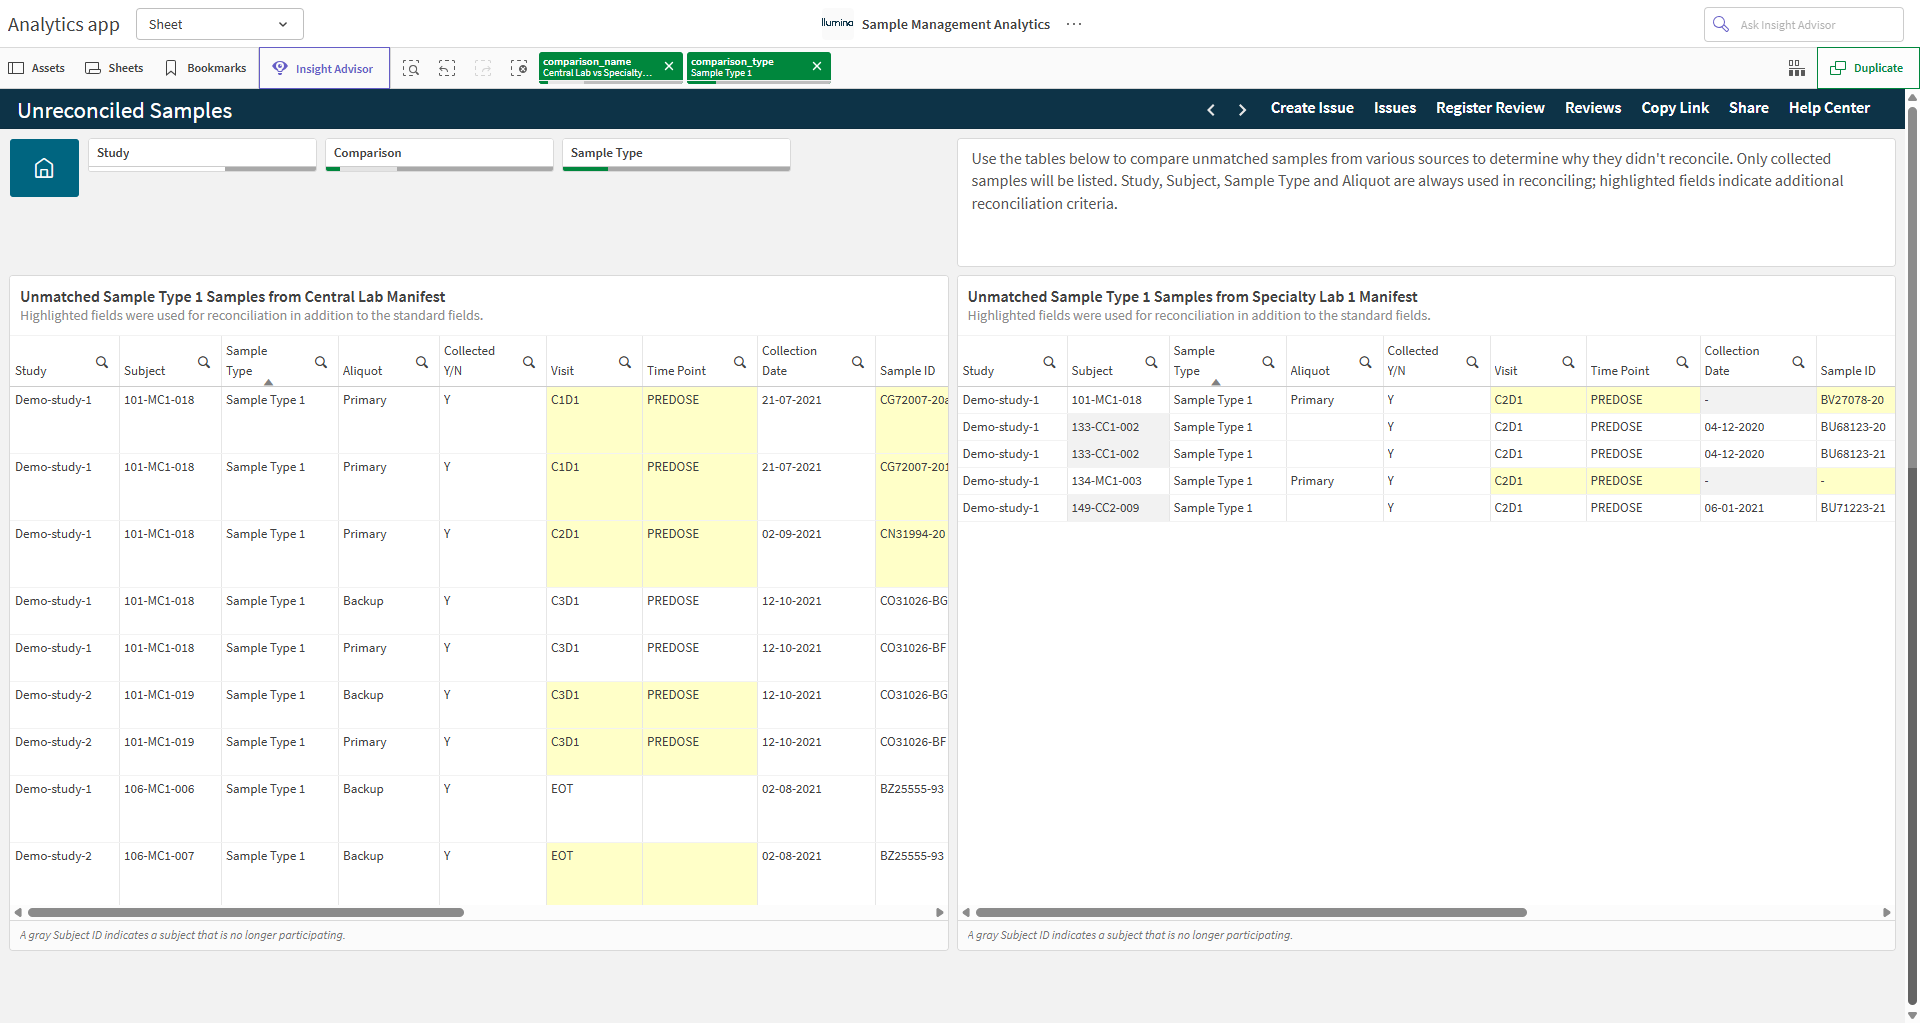Search Collection Date column in Central Lab table
This screenshot has height=1023, width=1920.
coord(858,362)
